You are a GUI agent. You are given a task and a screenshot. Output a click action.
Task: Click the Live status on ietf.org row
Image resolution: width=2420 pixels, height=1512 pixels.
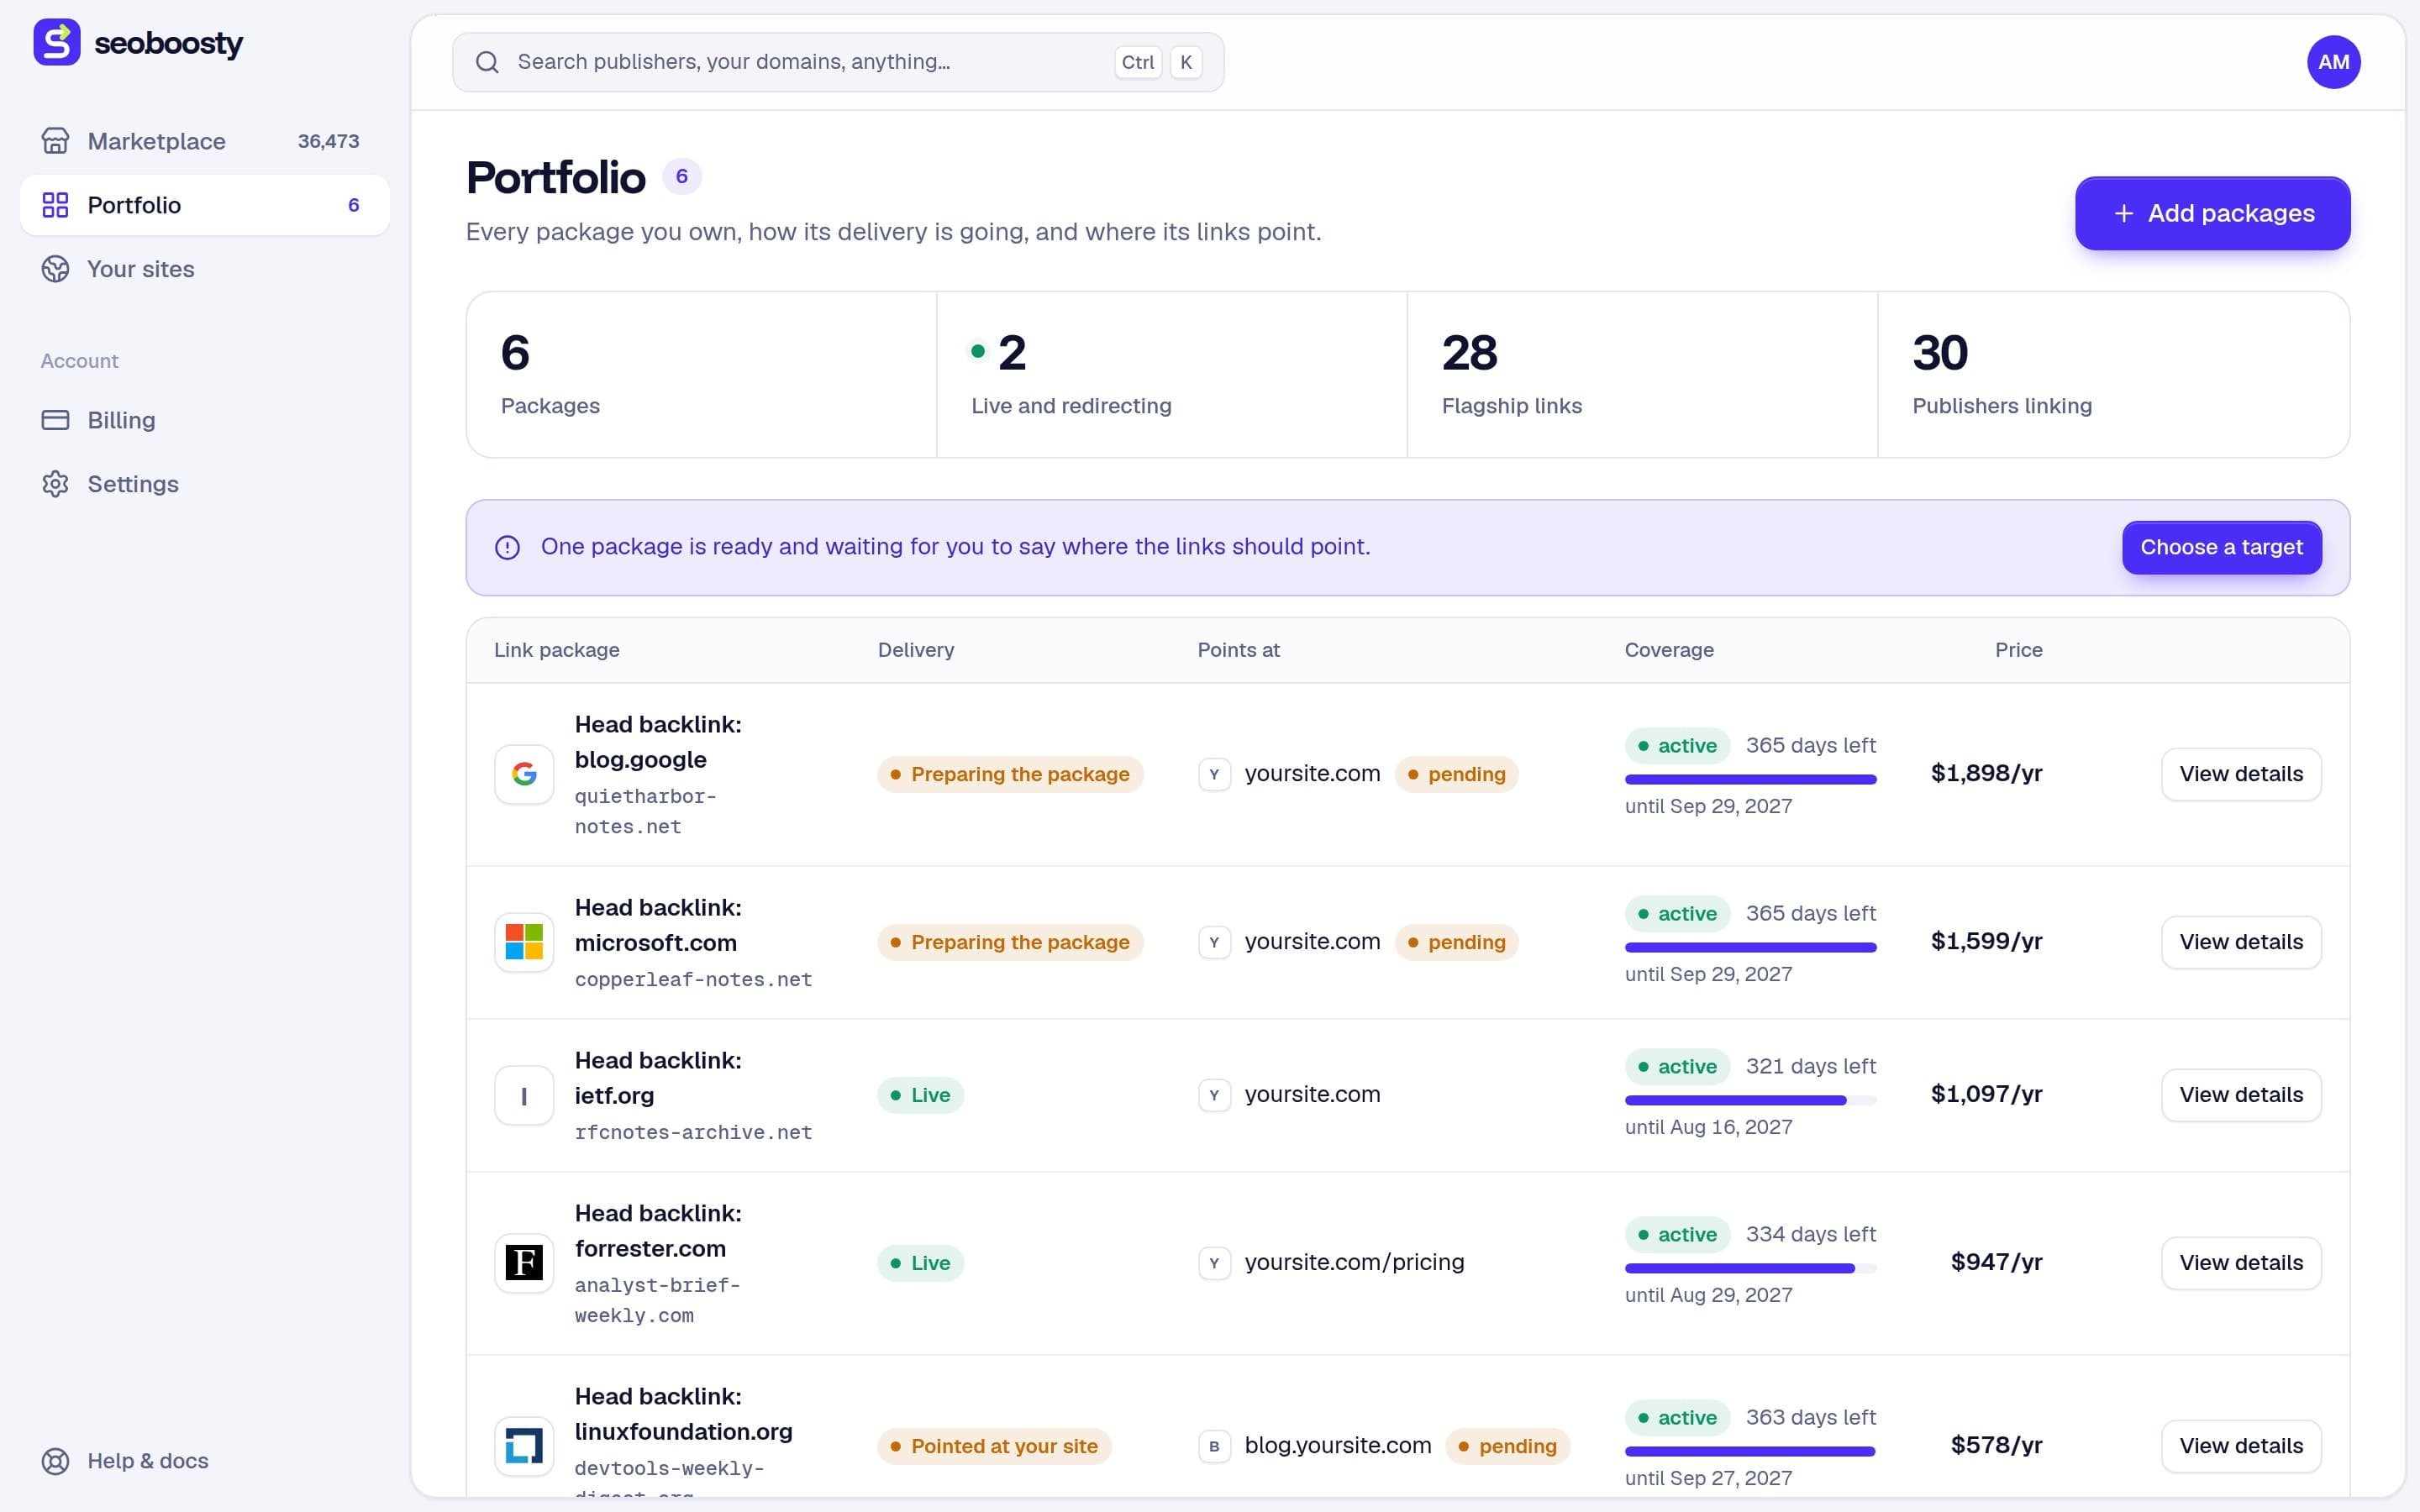tap(920, 1095)
